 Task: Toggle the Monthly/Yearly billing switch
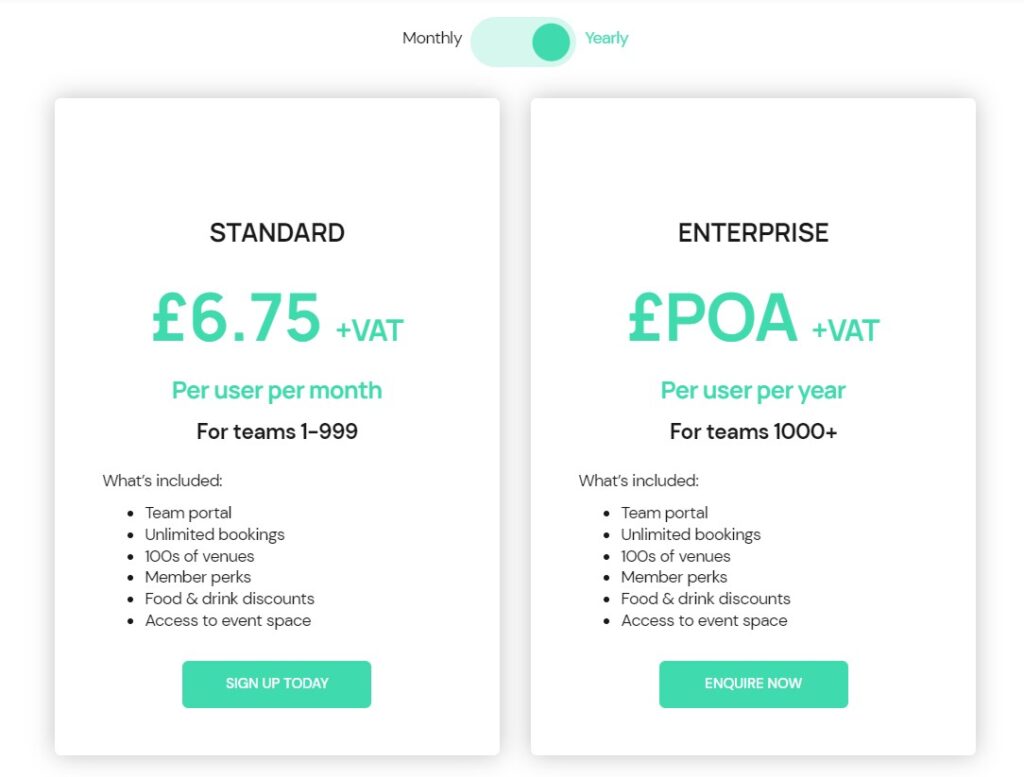tap(523, 42)
